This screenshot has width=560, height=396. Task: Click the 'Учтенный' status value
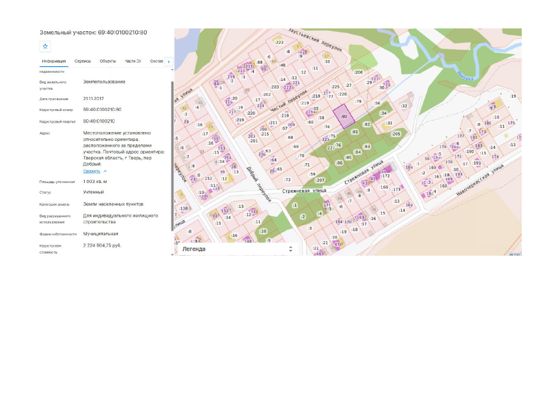pos(94,192)
